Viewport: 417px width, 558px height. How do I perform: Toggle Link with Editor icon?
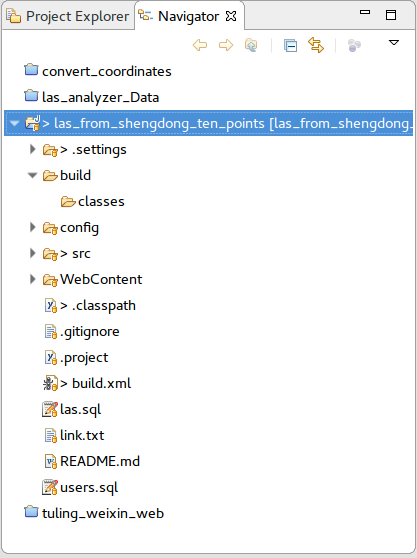point(316,45)
